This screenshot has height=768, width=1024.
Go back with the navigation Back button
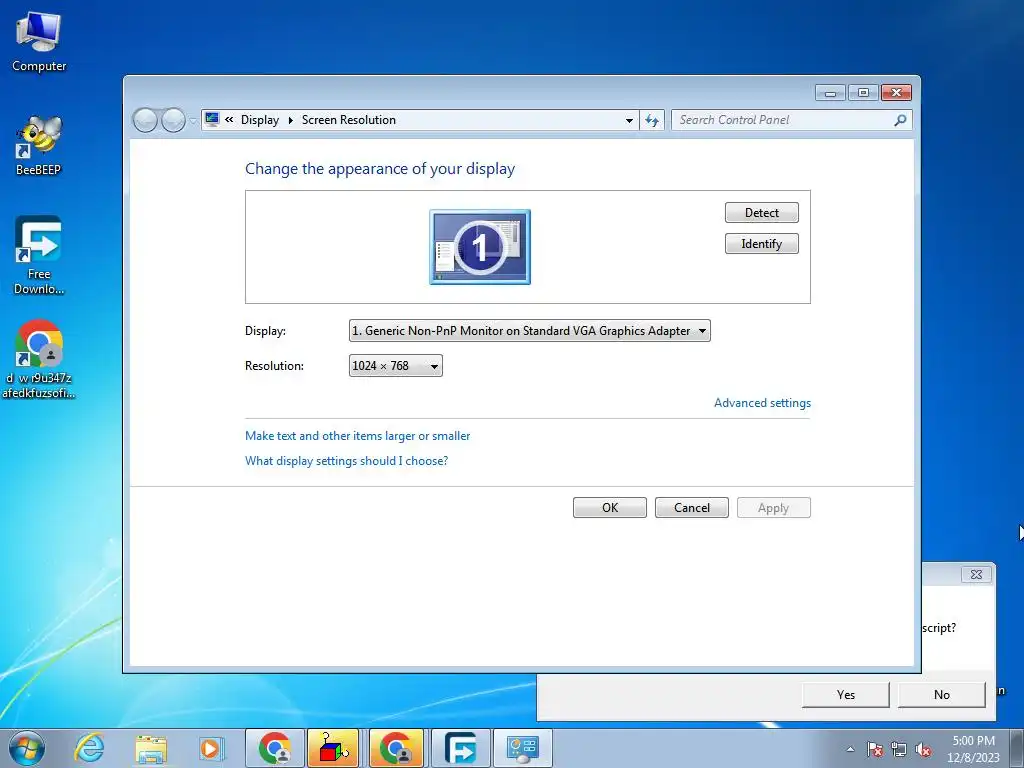coord(145,120)
